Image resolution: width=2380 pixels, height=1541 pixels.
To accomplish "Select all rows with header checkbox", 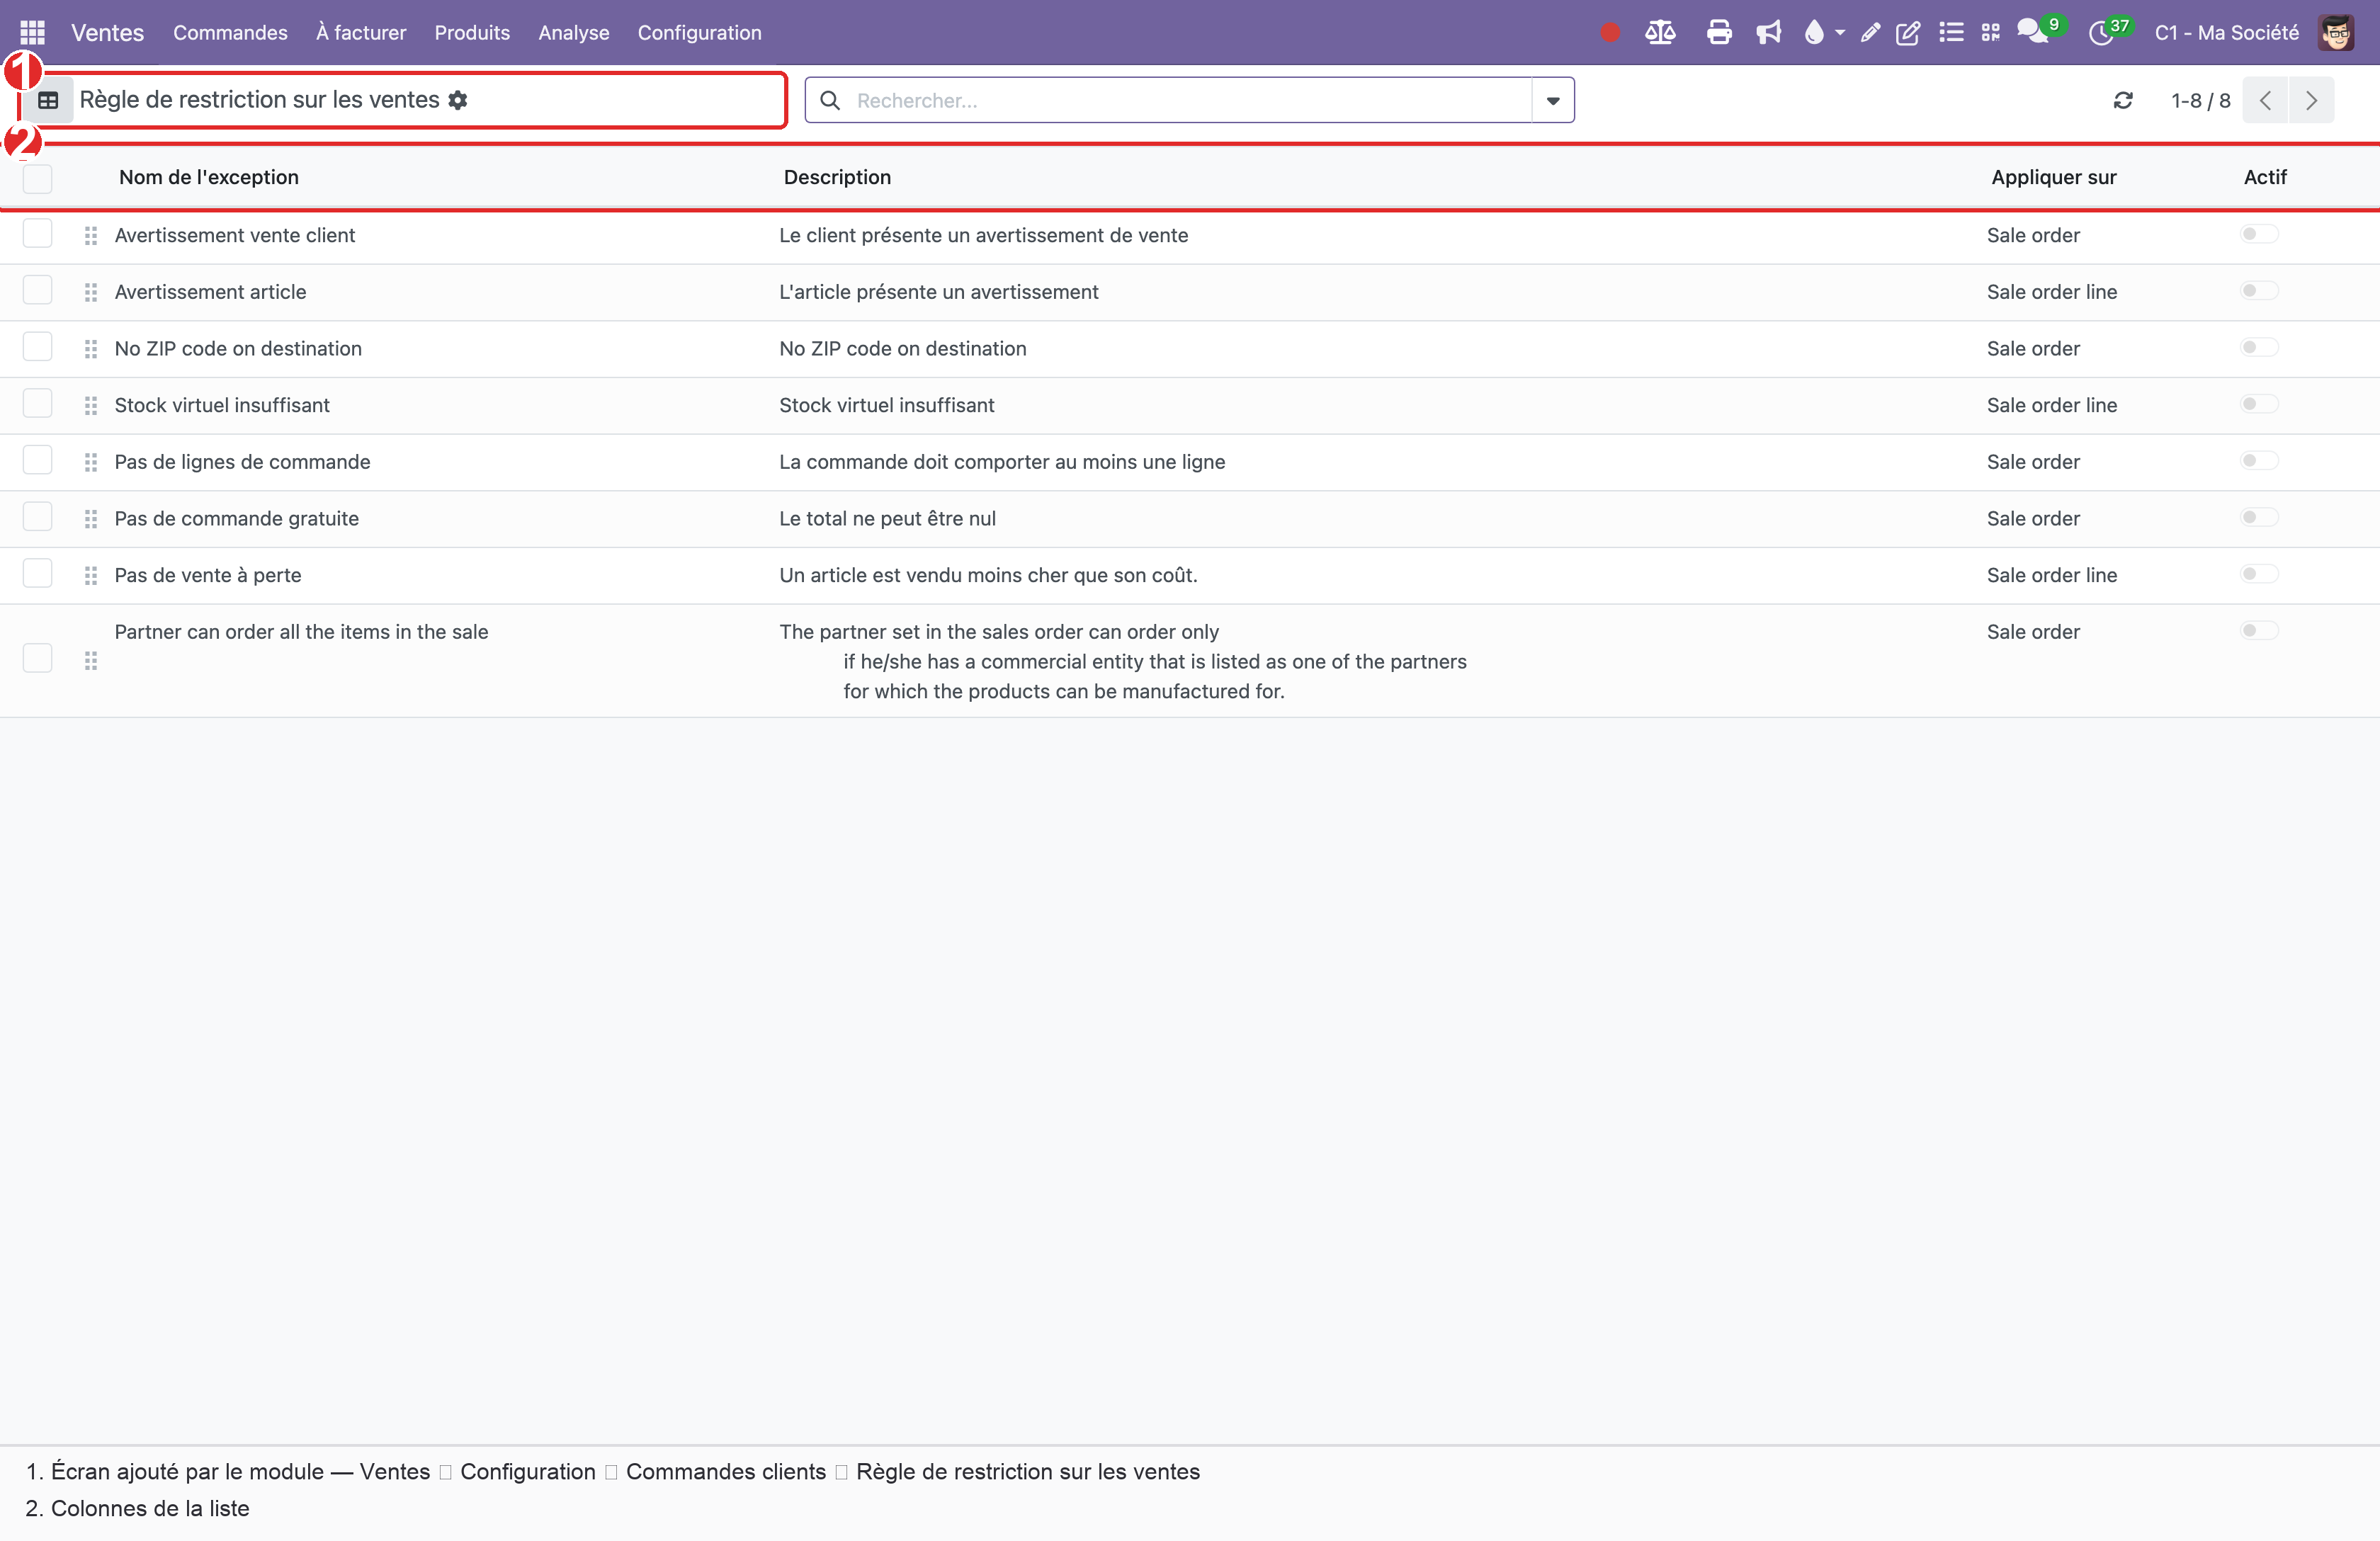I will pyautogui.click(x=37, y=178).
